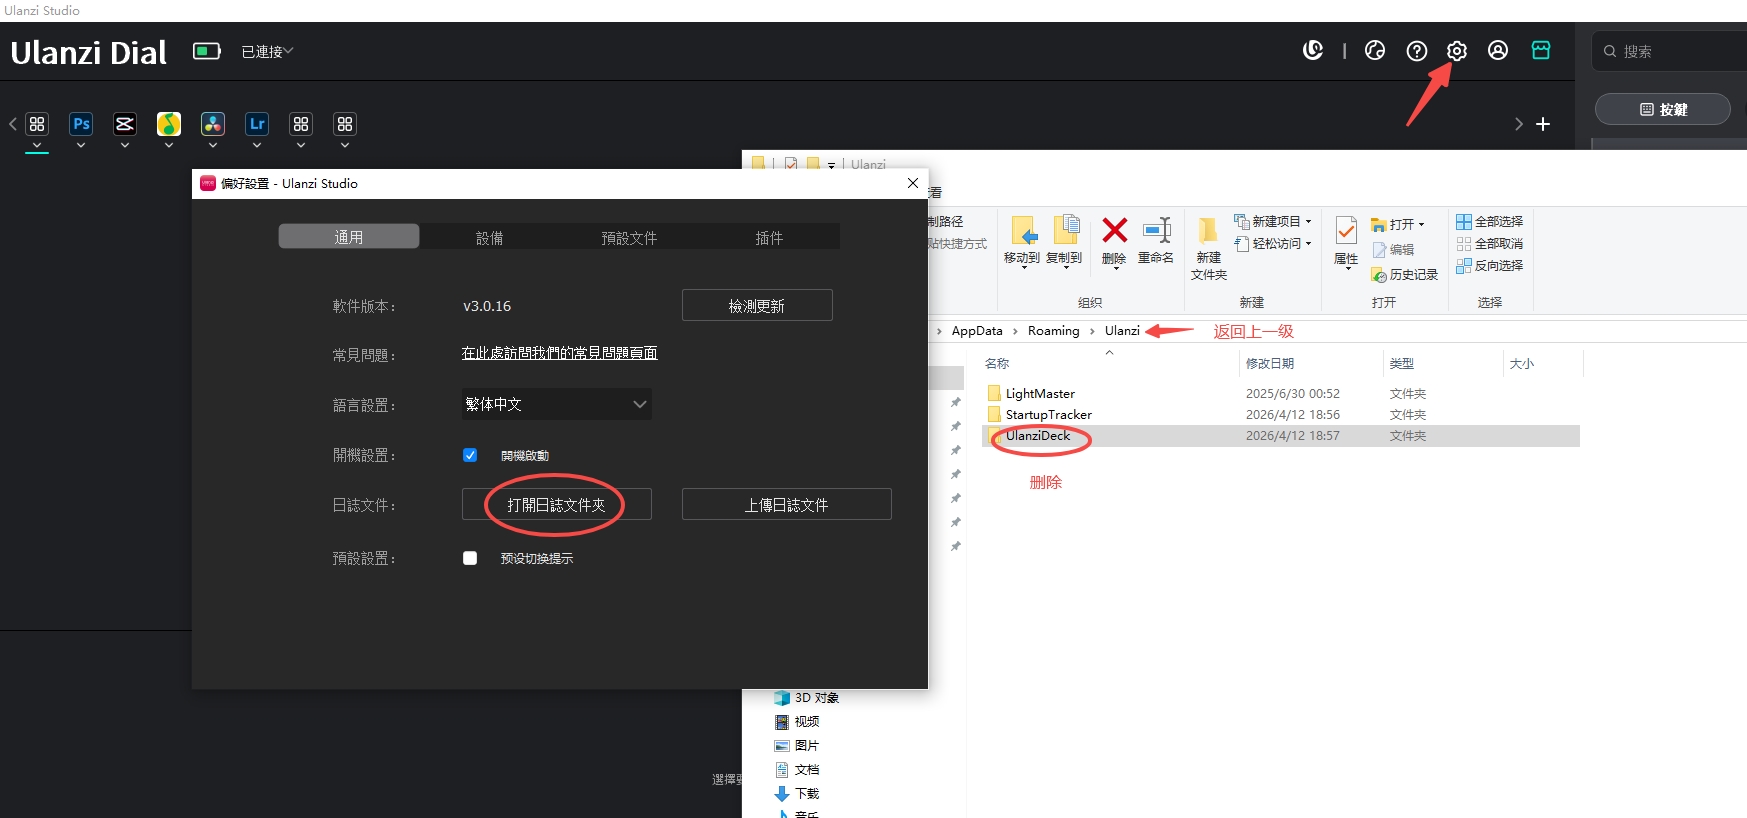Click the 搜索 search field
Image resolution: width=1747 pixels, height=818 pixels.
[1670, 51]
